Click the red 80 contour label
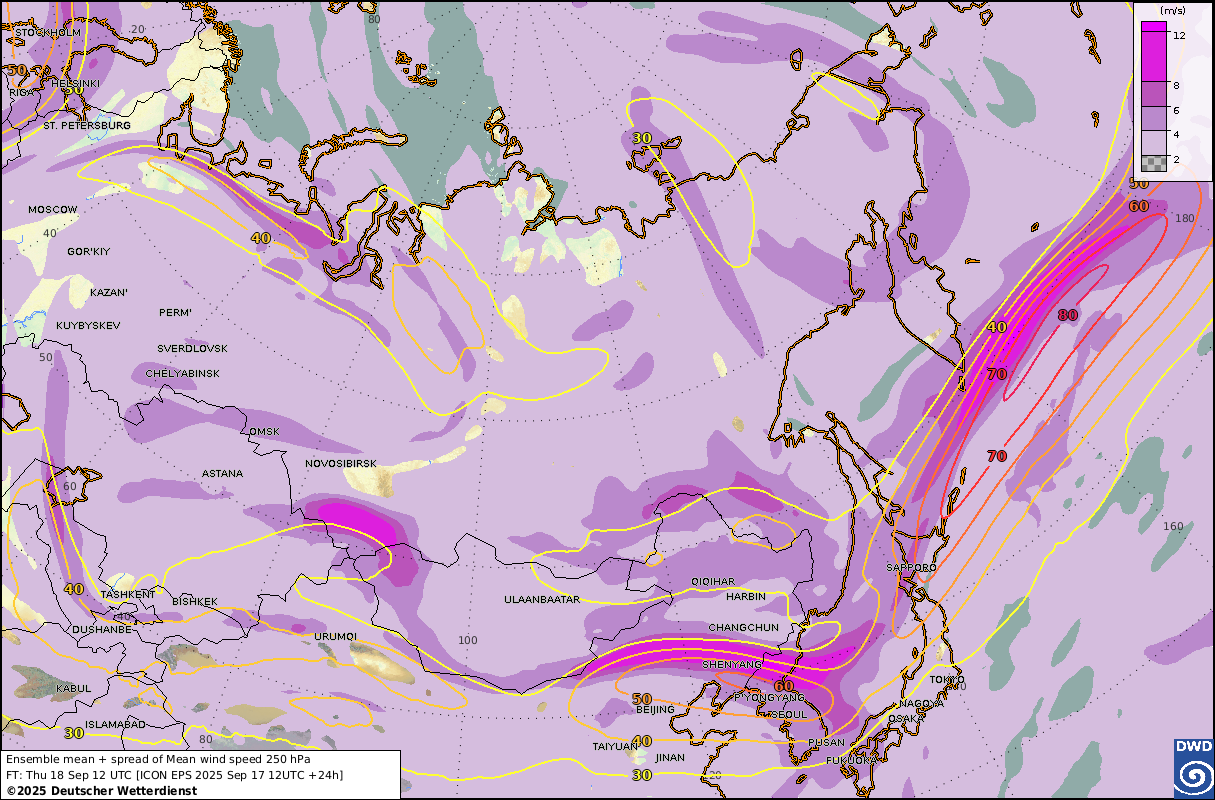The width and height of the screenshot is (1215, 800). [x=1068, y=314]
